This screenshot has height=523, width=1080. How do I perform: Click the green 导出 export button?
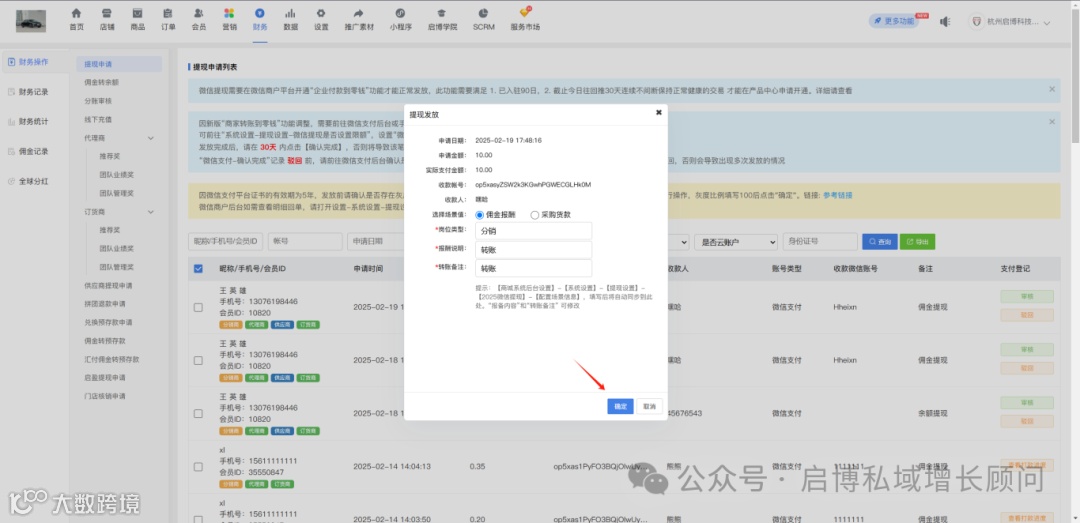coord(917,242)
